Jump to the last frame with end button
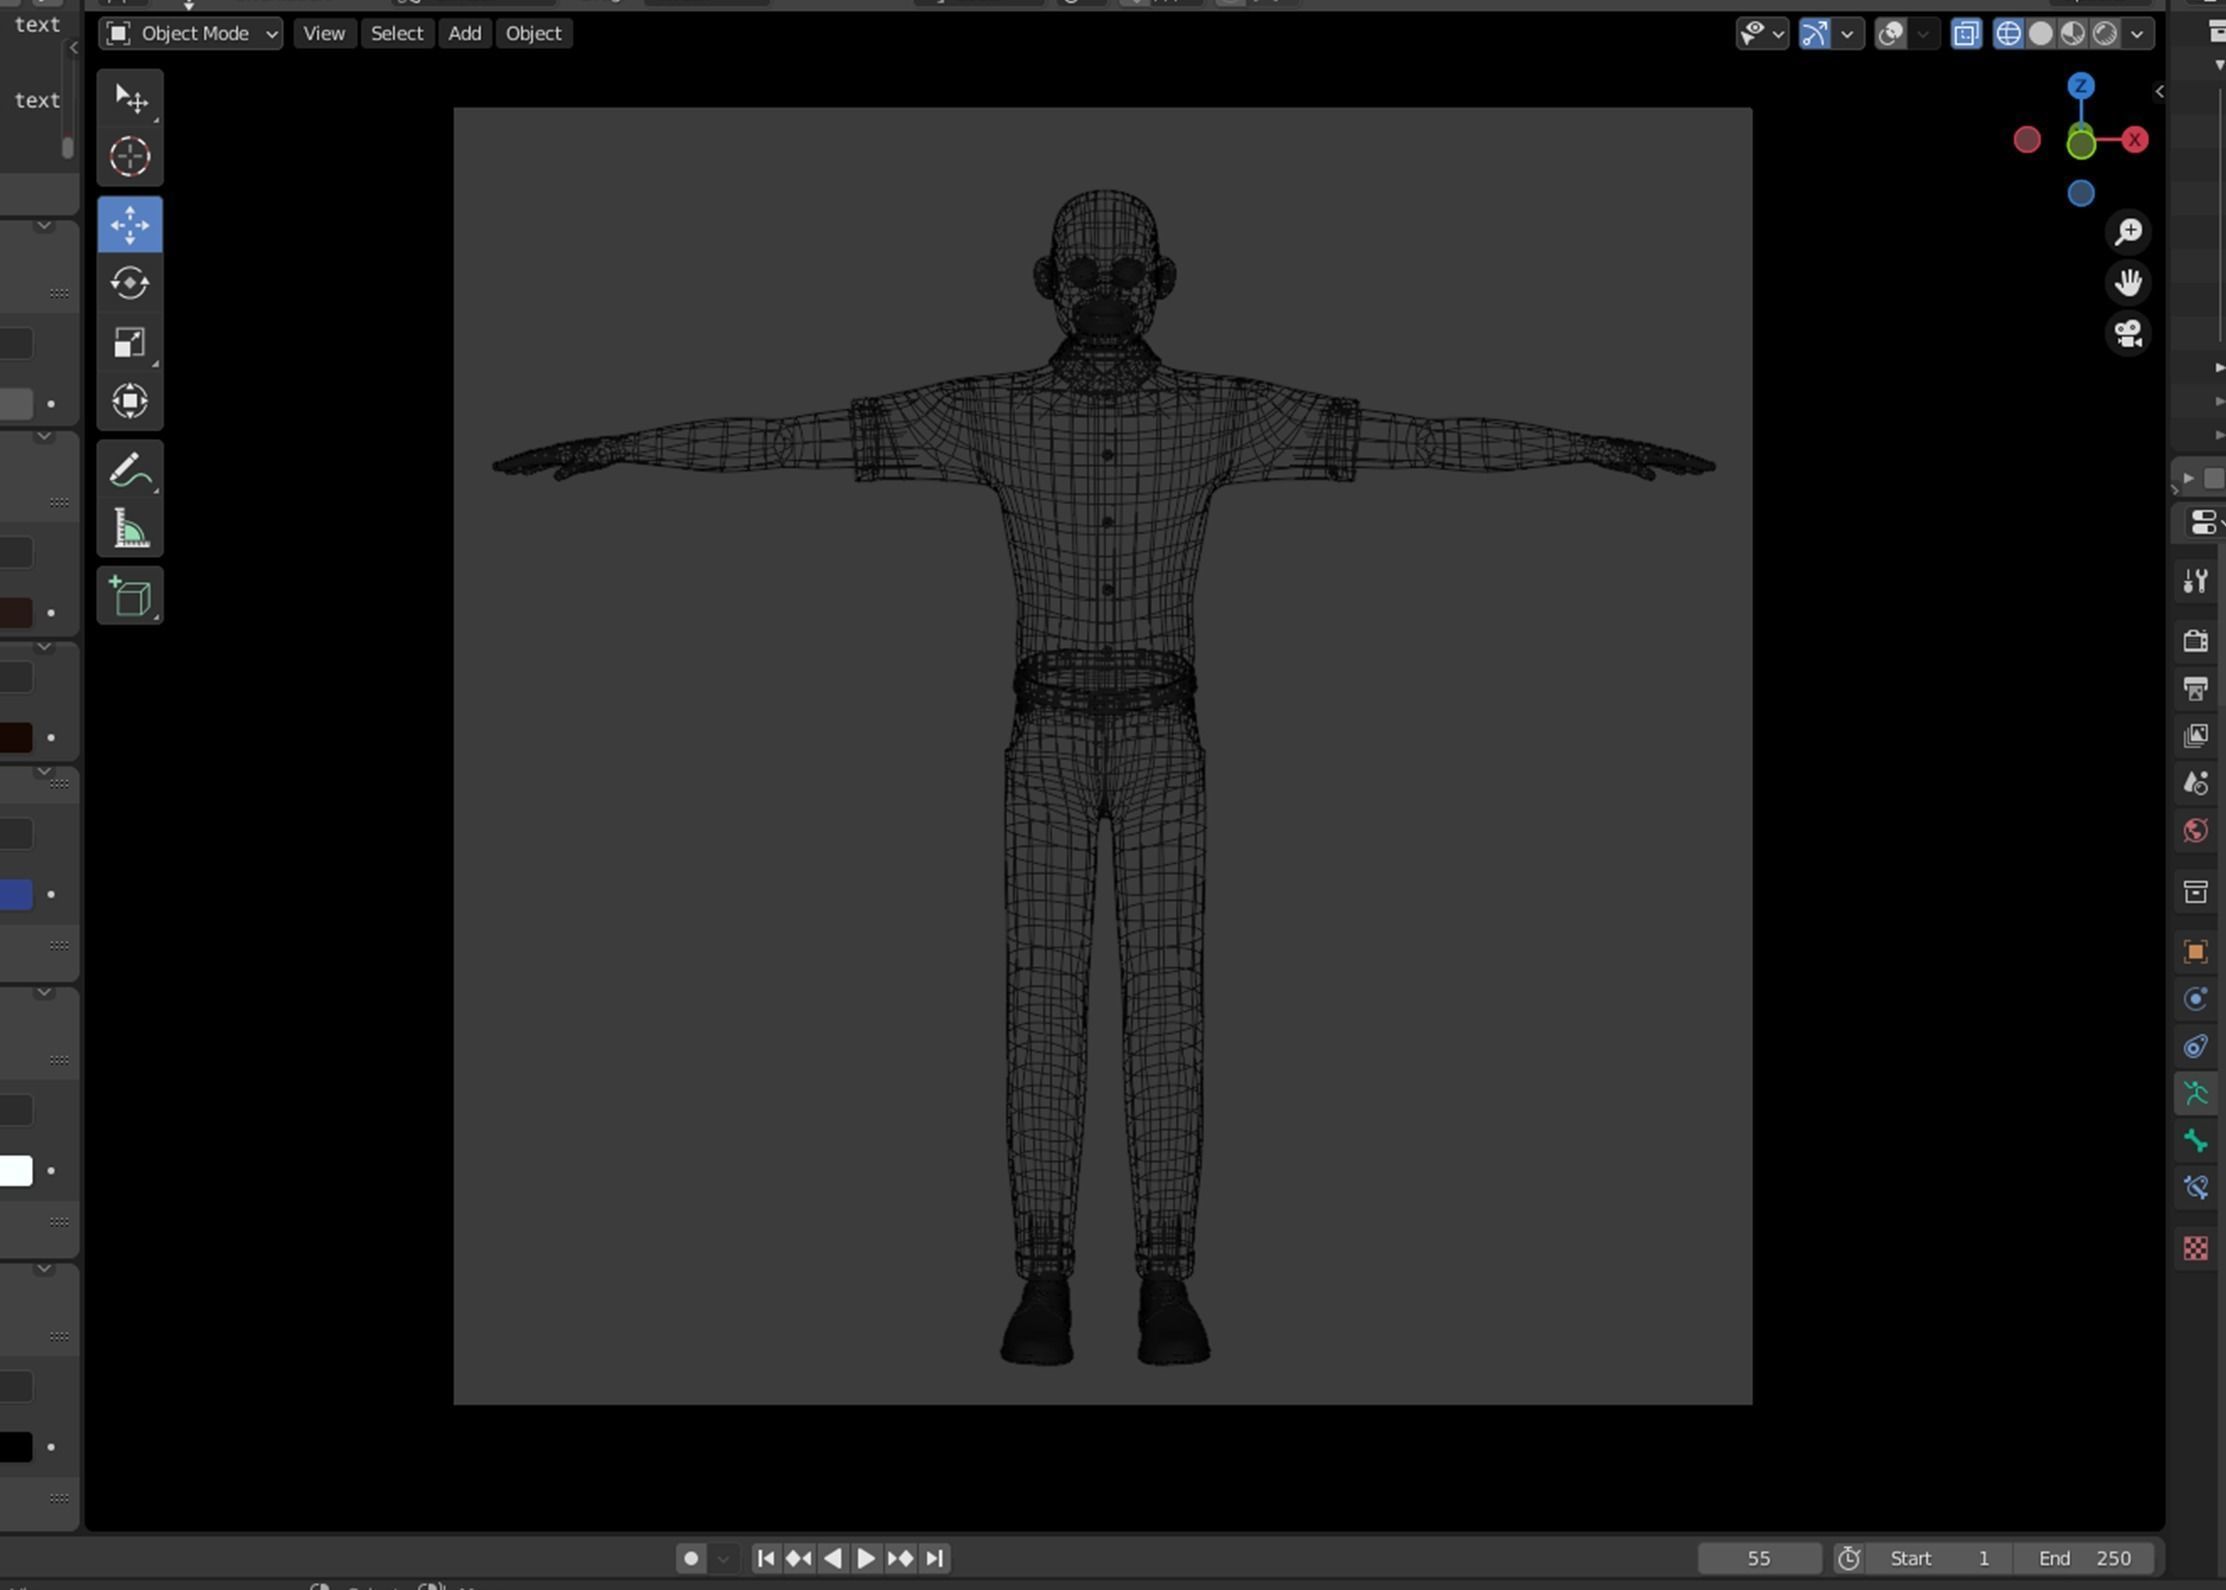 point(934,1557)
